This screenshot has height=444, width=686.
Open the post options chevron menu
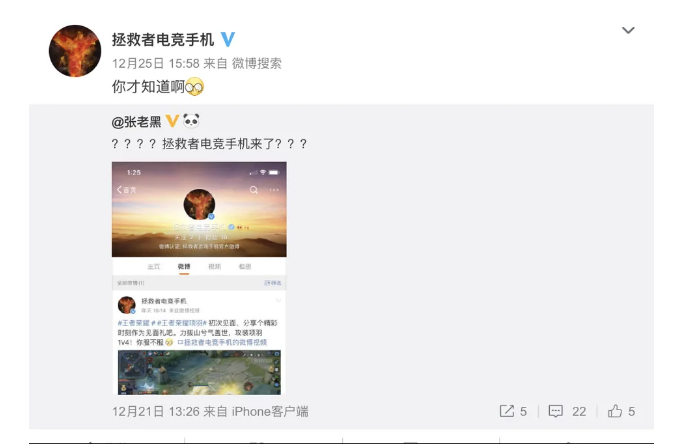point(628,30)
